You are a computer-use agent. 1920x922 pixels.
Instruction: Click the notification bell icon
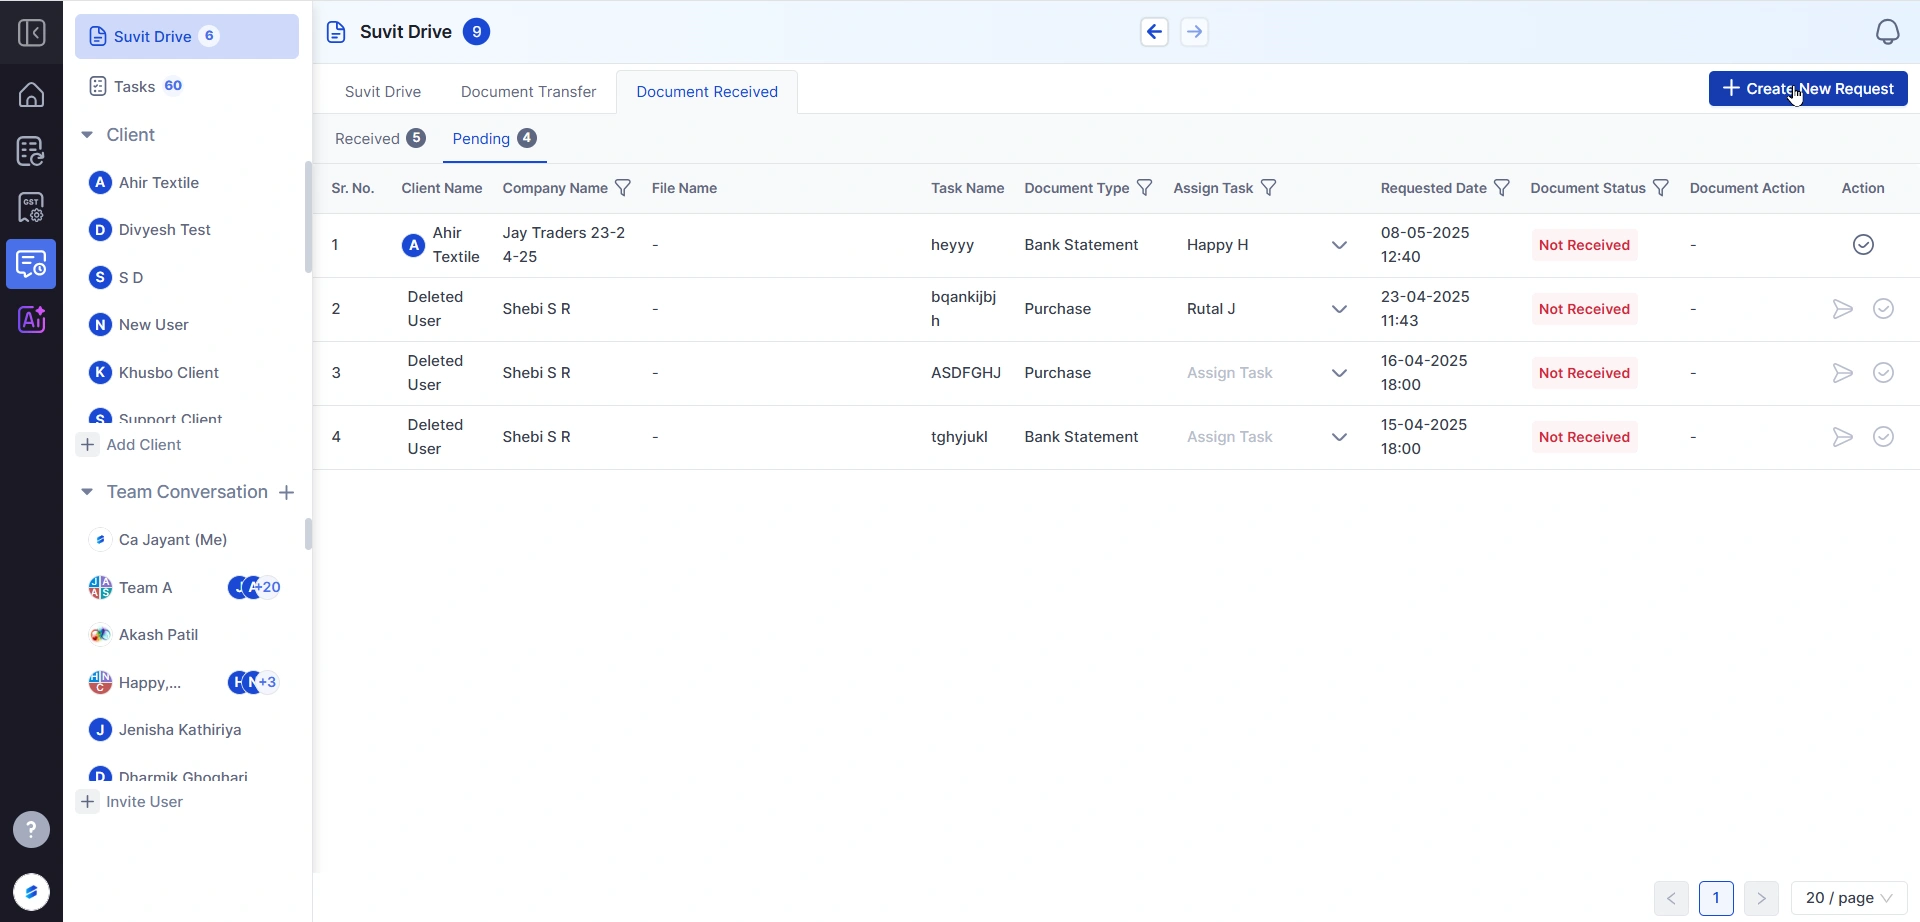(x=1887, y=32)
